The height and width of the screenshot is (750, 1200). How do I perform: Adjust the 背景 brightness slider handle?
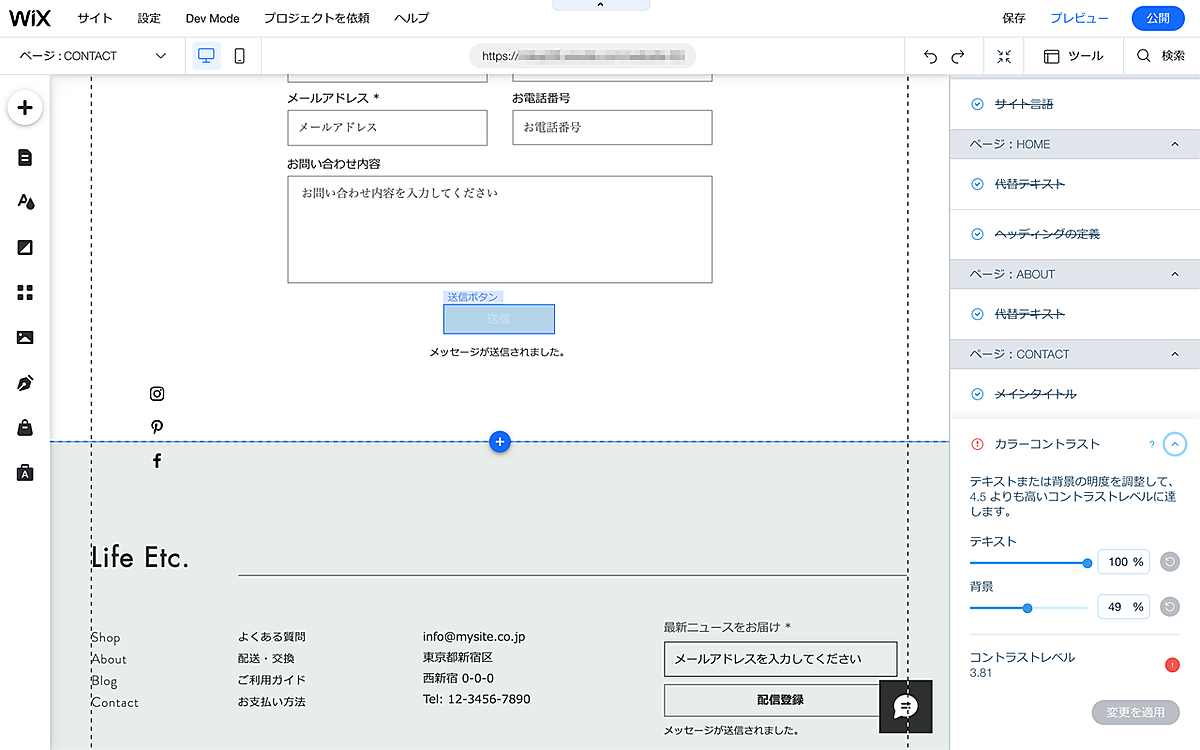tap(1027, 607)
